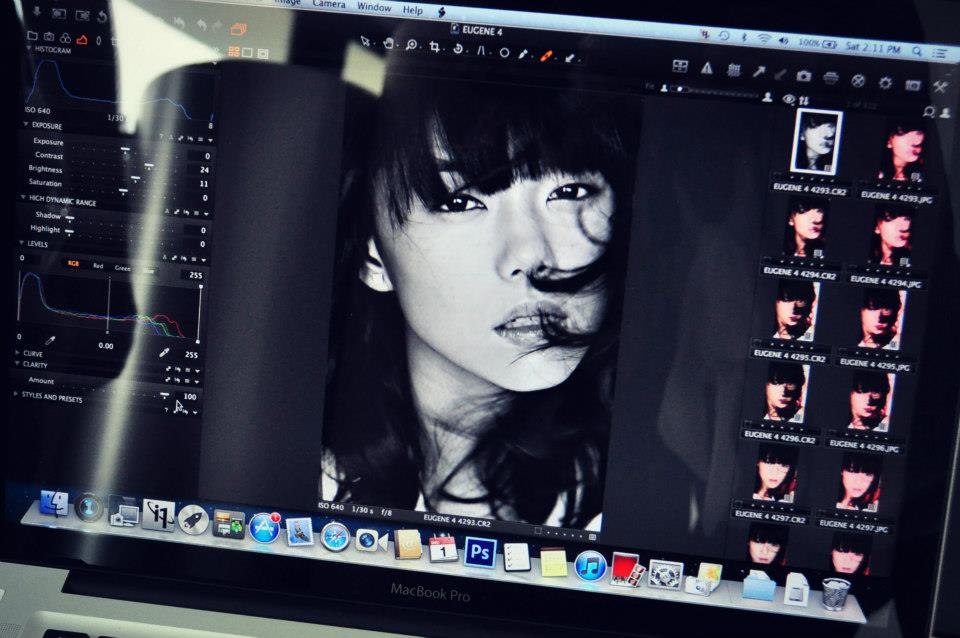Image resolution: width=960 pixels, height=638 pixels.
Task: Choose the rotate tool in toolbar
Action: pyautogui.click(x=457, y=48)
